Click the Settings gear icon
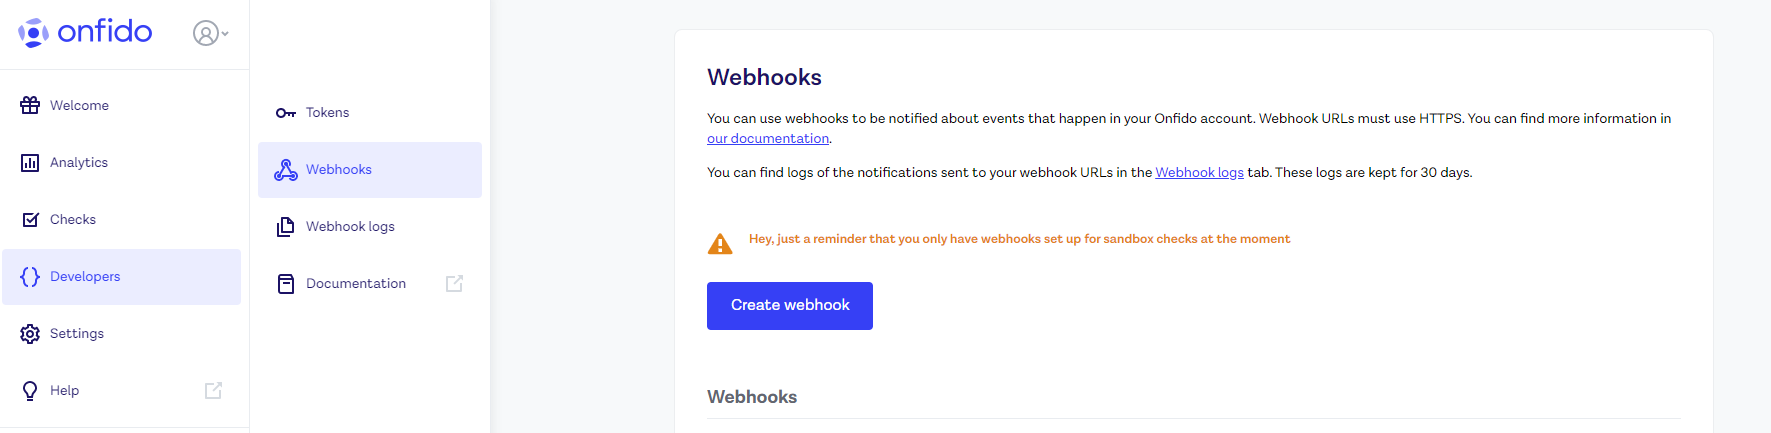The image size is (1771, 433). coord(30,333)
